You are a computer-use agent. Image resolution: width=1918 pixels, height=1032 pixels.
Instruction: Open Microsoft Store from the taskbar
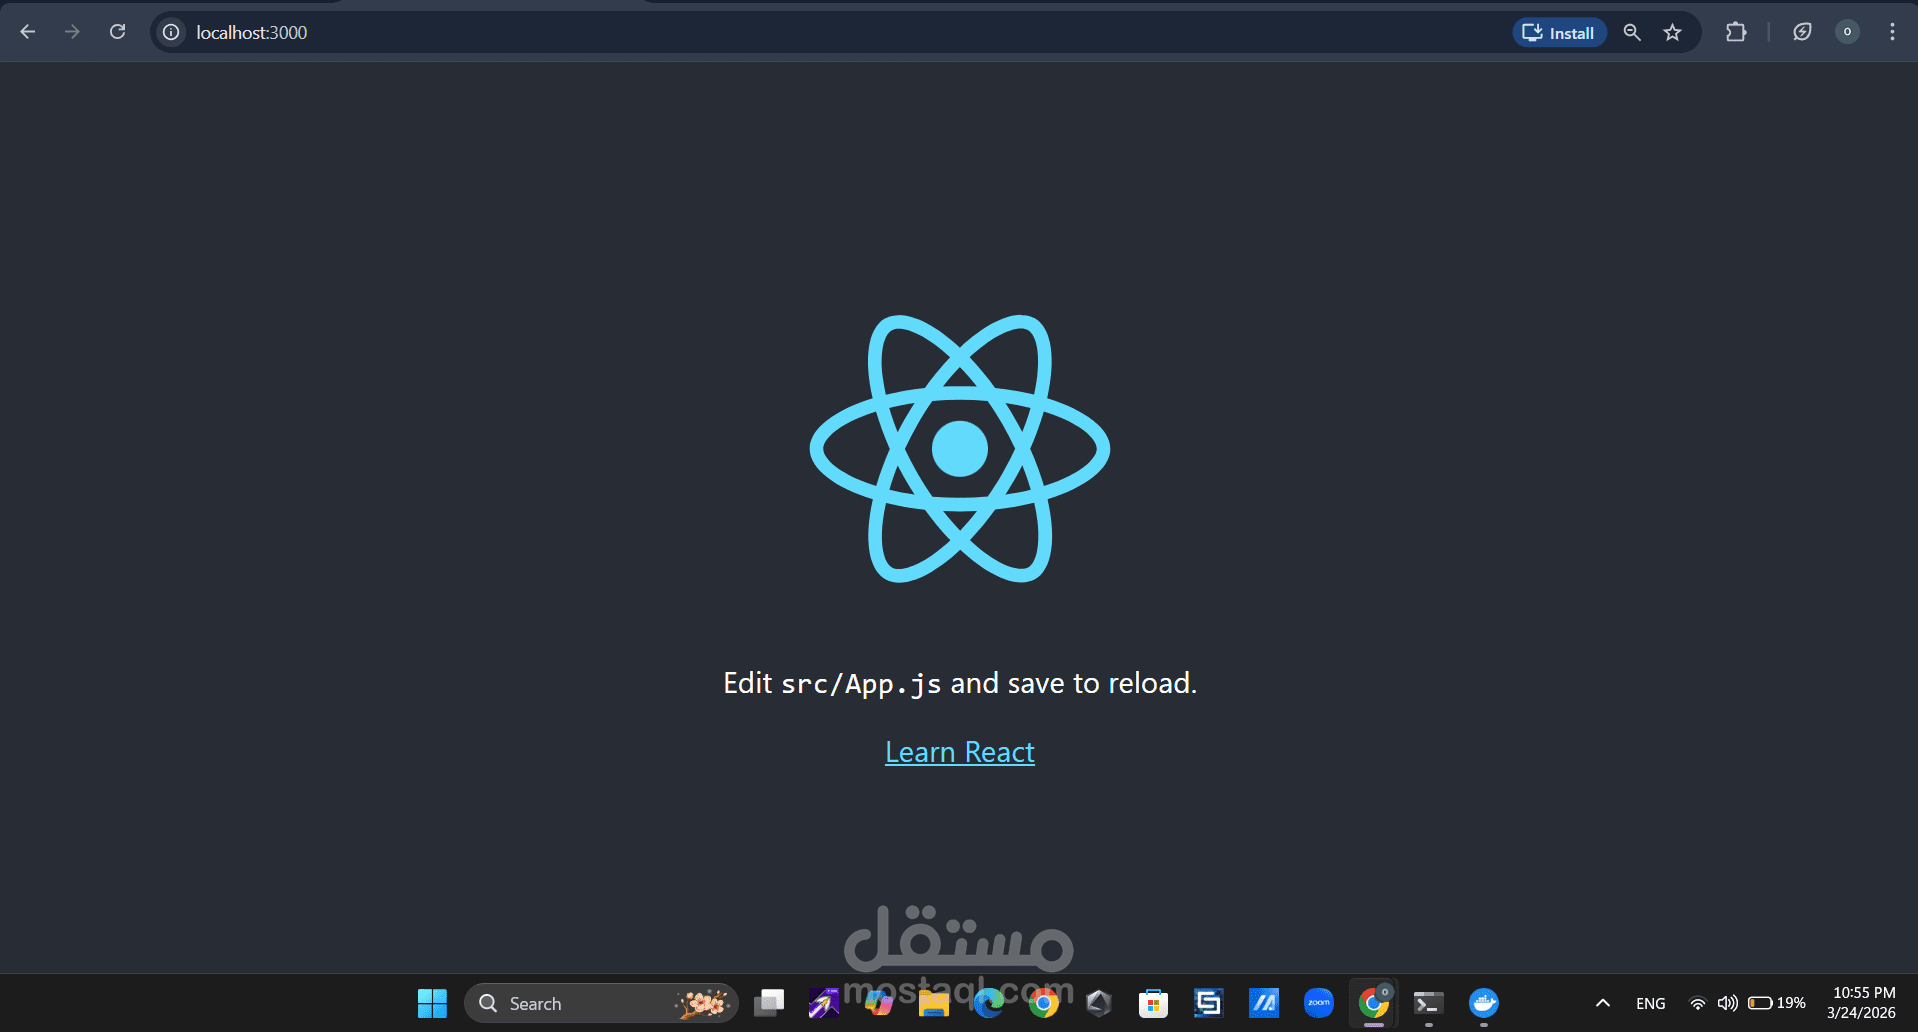[x=1154, y=1003]
